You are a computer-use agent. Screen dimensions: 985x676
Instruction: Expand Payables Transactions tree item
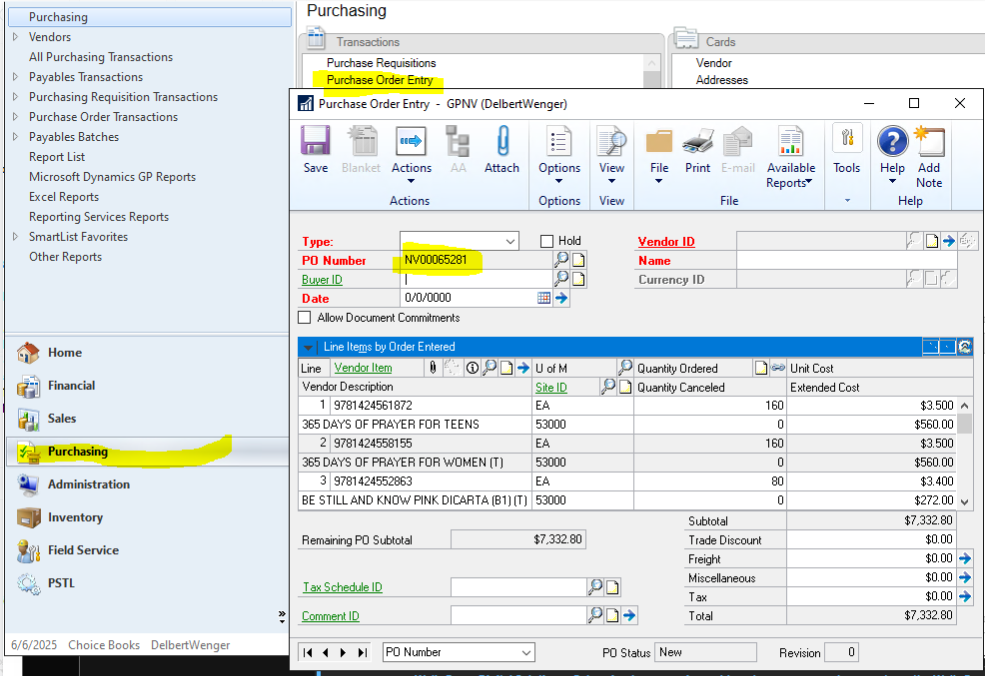16,77
